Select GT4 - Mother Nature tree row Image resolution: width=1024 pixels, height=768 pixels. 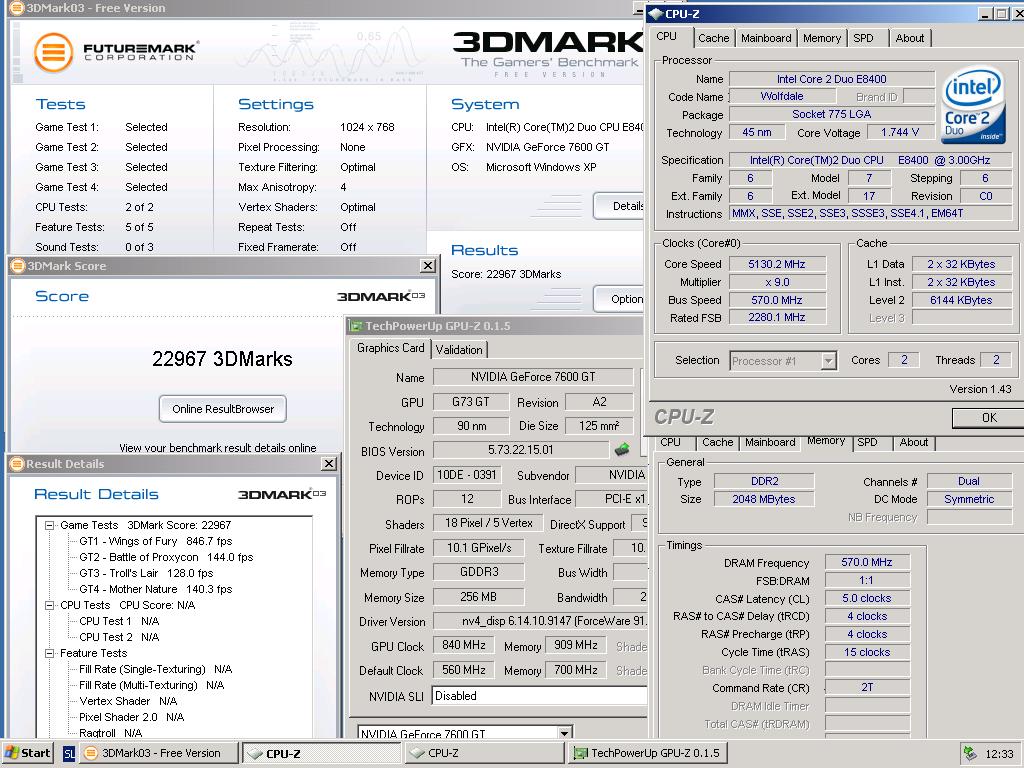tap(155, 589)
